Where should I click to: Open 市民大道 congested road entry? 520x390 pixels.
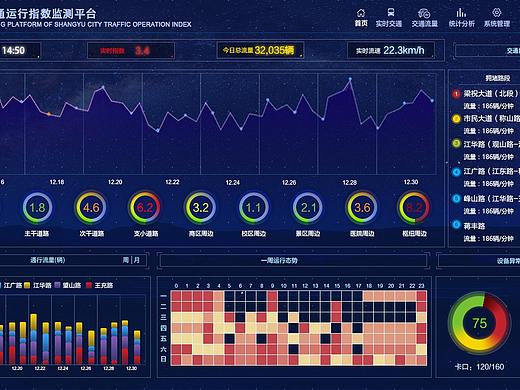(x=491, y=119)
